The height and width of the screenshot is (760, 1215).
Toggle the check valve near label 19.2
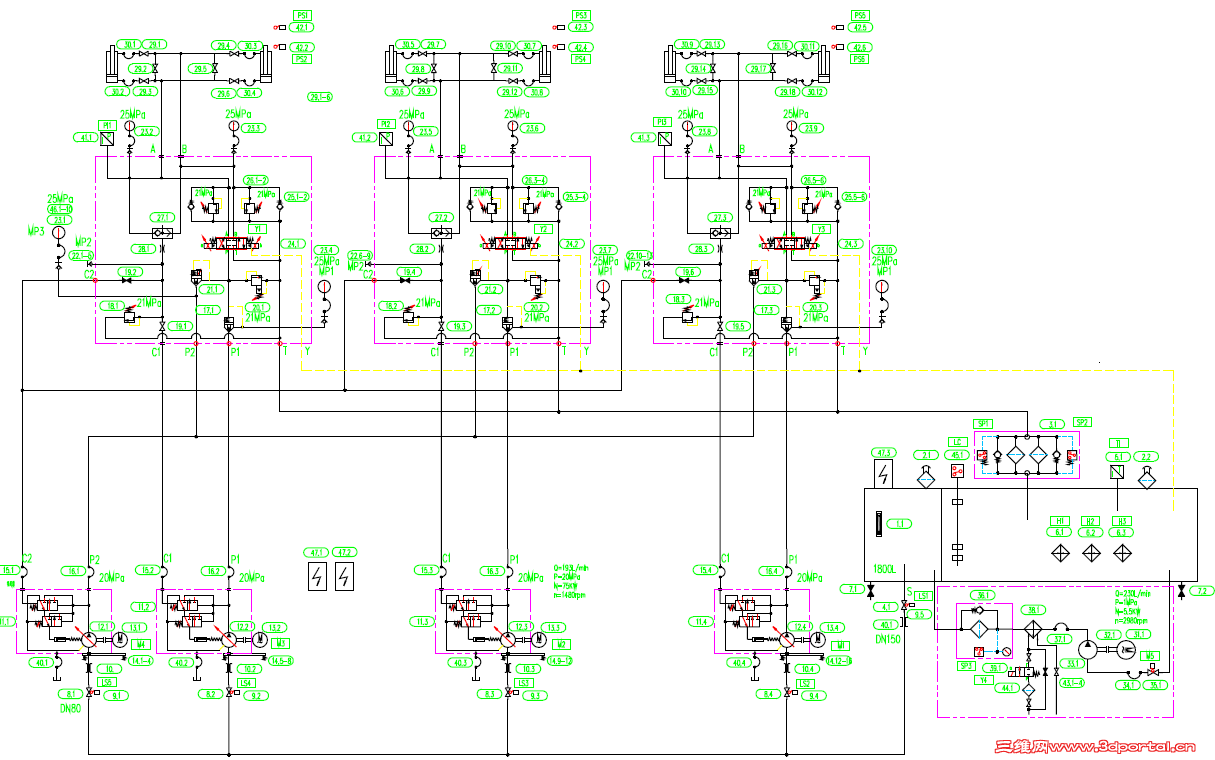coord(126,280)
